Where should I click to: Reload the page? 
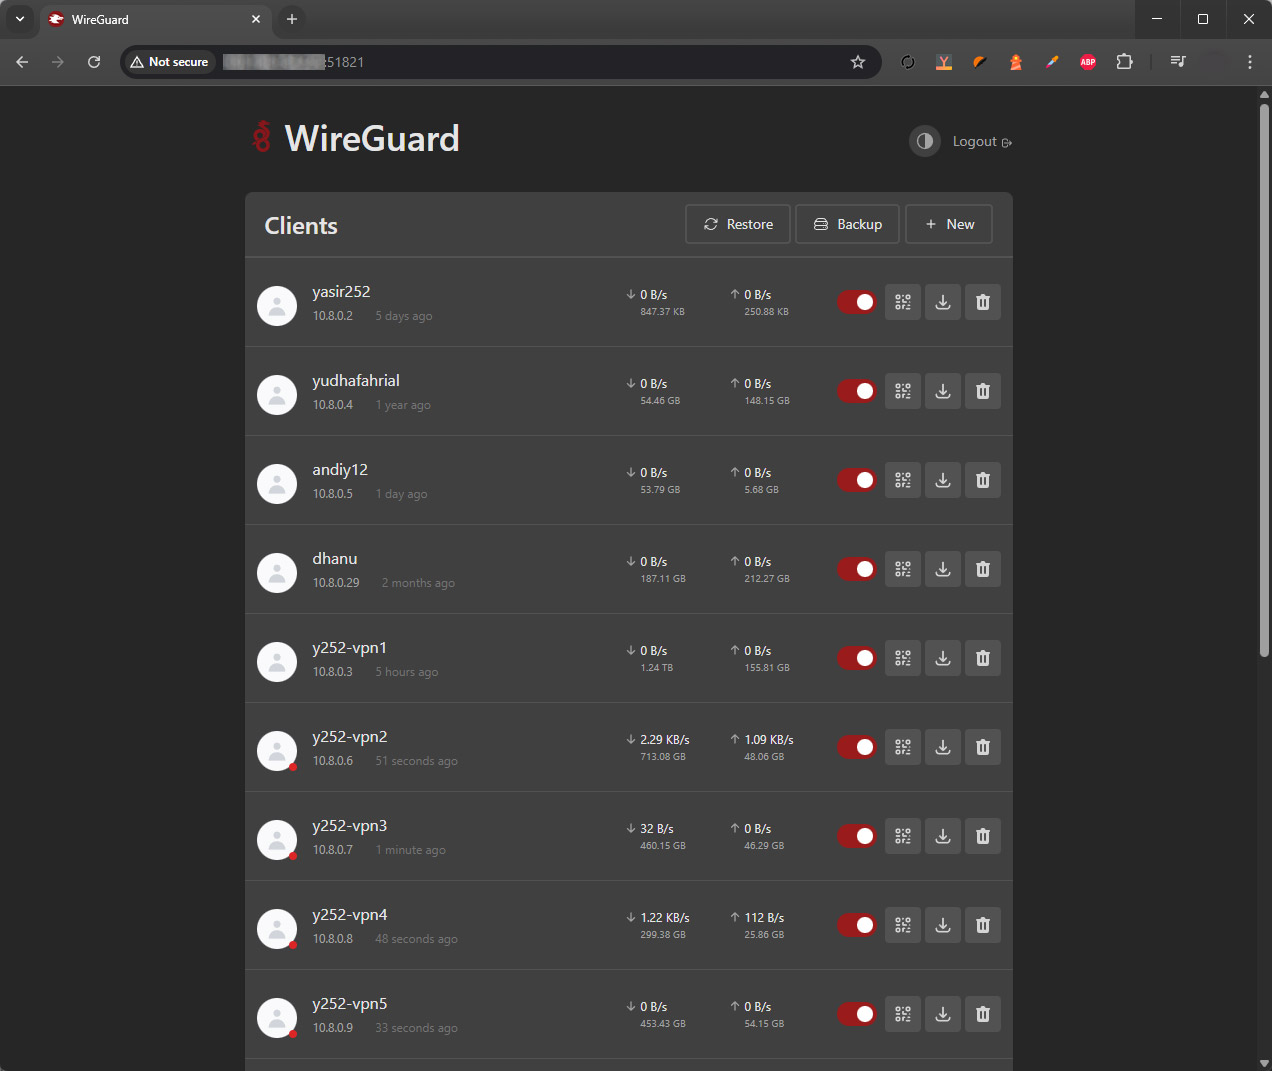(x=94, y=62)
